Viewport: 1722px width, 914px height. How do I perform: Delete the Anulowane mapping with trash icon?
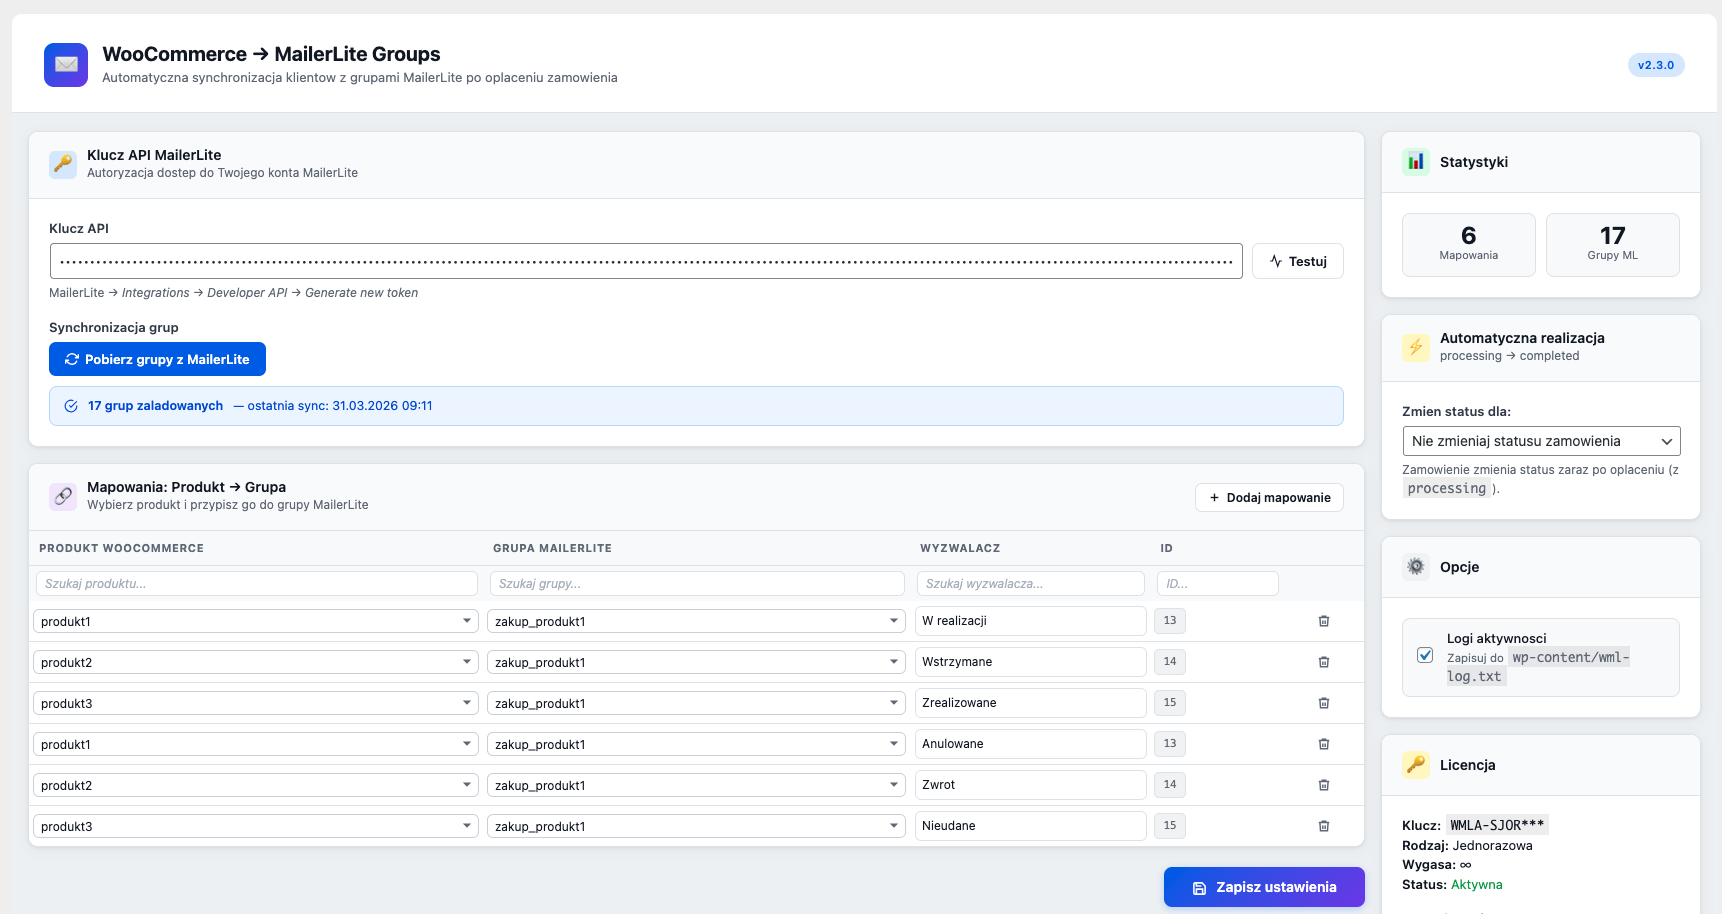click(x=1323, y=744)
